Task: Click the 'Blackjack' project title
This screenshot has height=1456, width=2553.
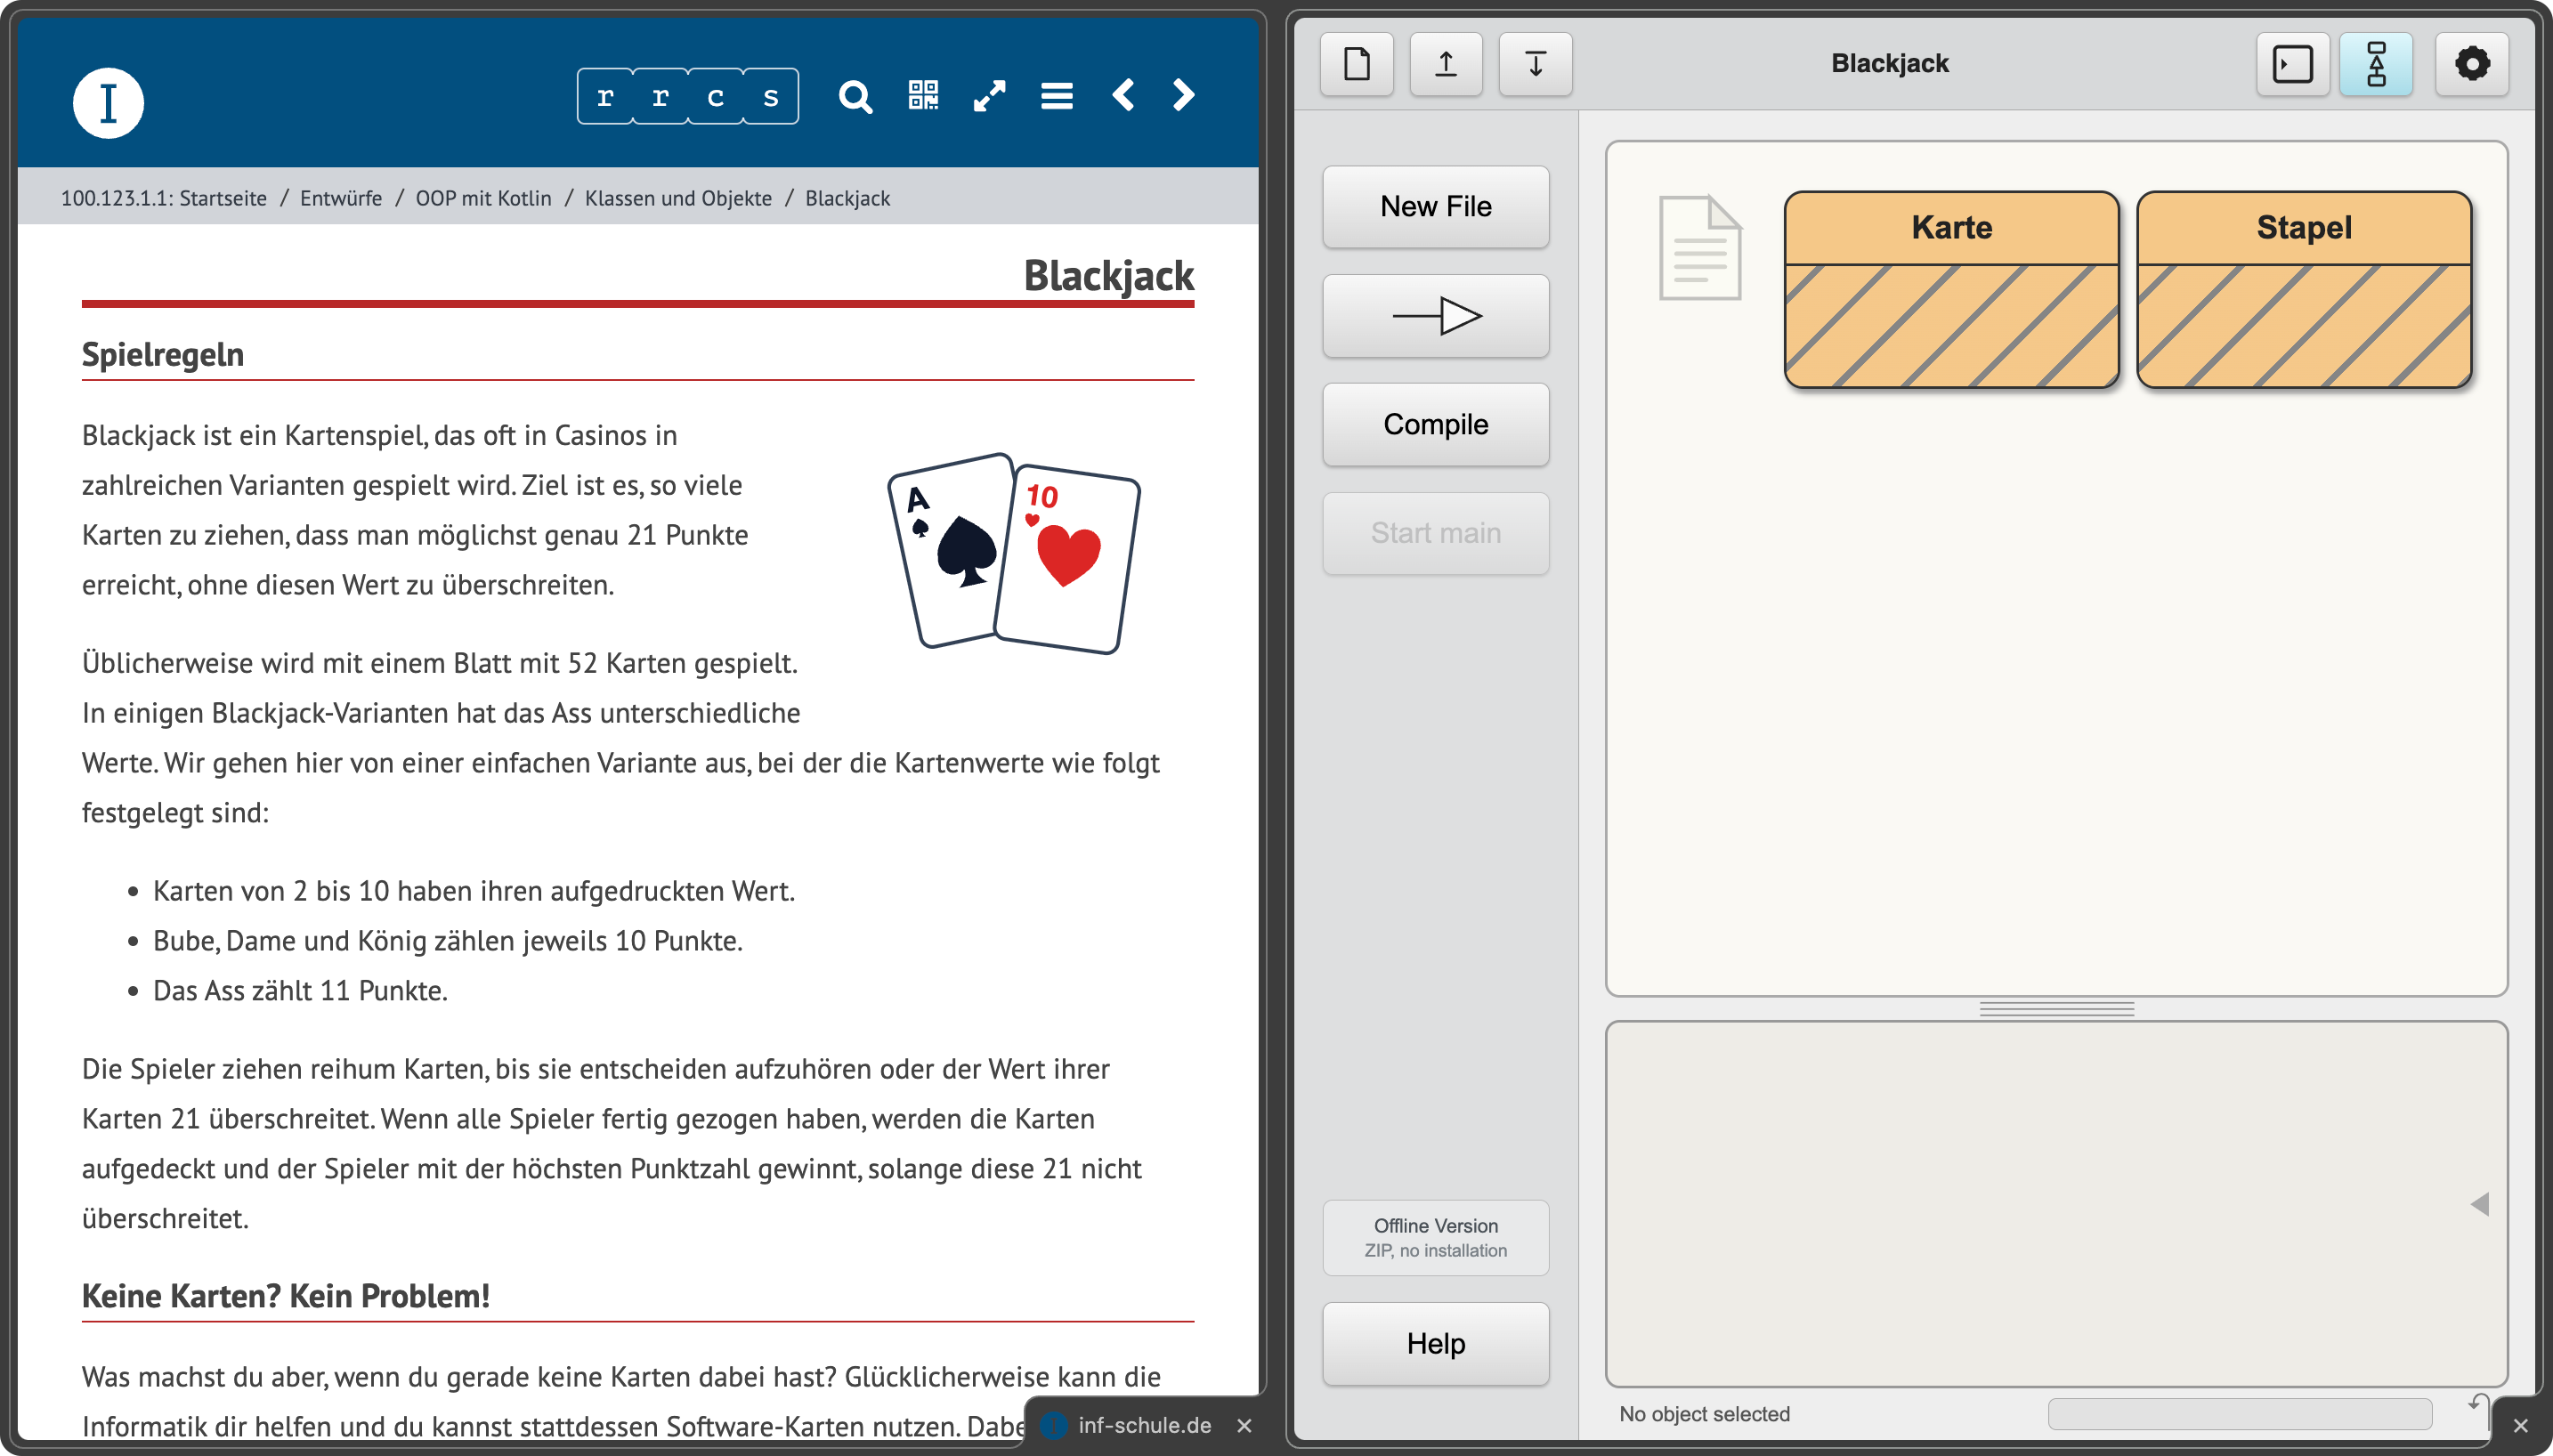Action: pos(1889,63)
